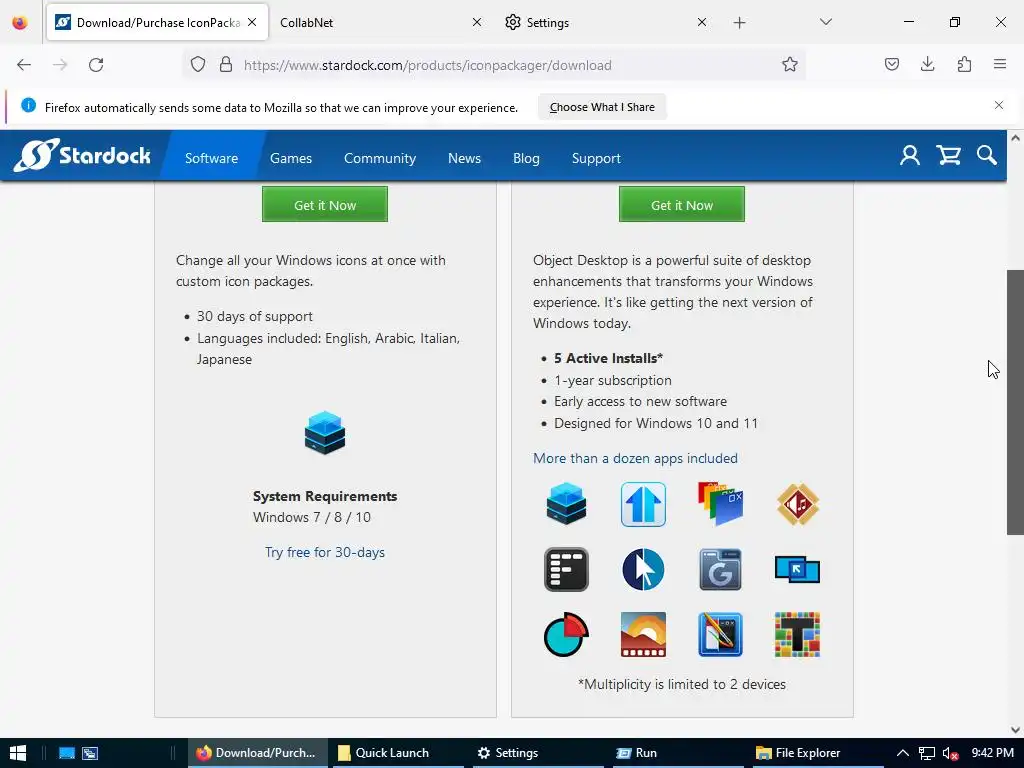This screenshot has width=1024, height=768.
Task: Open the Windows Start button
Action: (x=18, y=753)
